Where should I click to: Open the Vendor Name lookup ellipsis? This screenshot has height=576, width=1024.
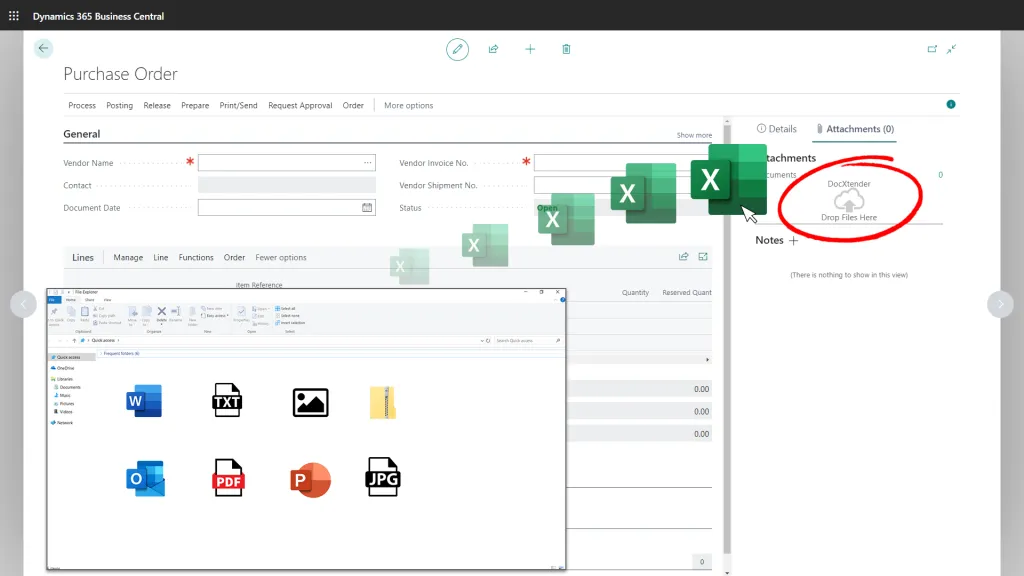367,162
